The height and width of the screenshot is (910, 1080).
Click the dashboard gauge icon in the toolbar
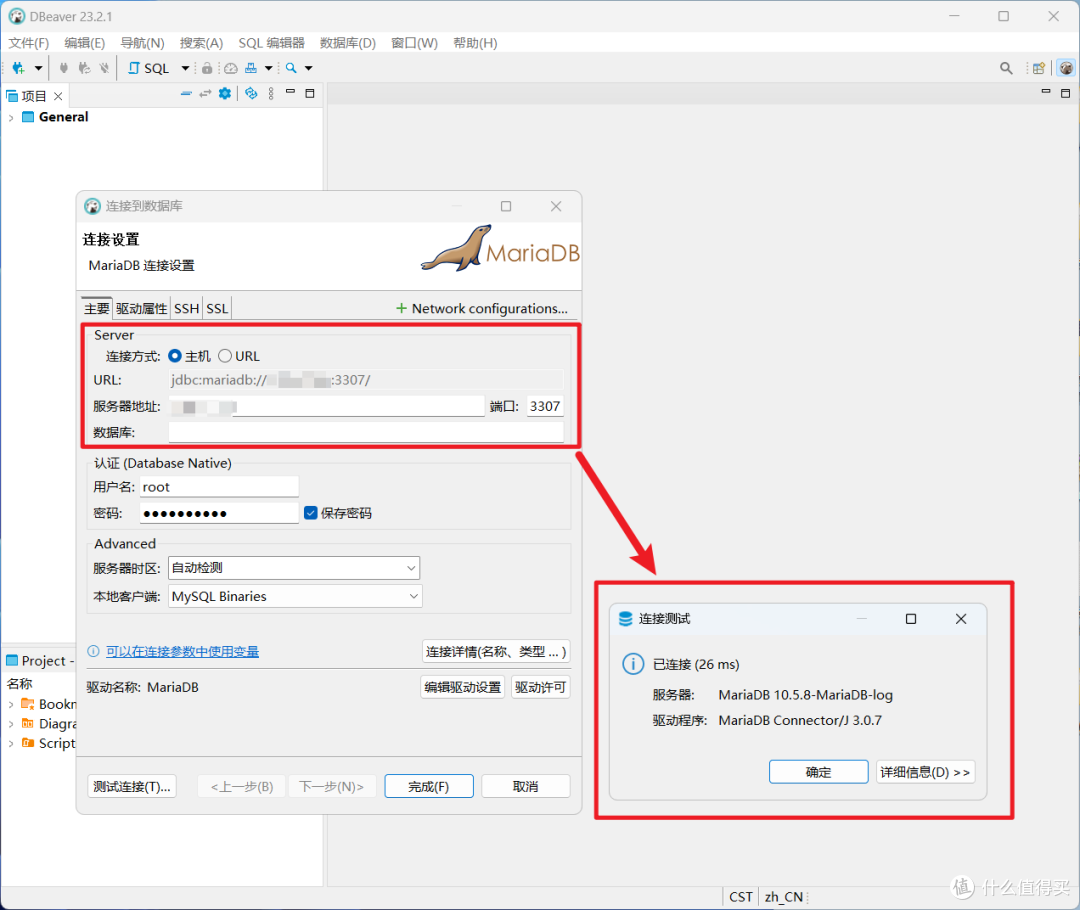pyautogui.click(x=230, y=68)
